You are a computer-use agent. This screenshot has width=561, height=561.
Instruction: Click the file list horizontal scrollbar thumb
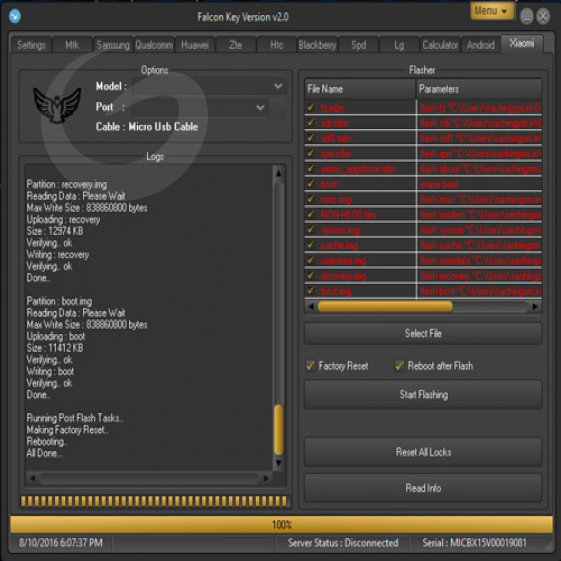point(385,307)
